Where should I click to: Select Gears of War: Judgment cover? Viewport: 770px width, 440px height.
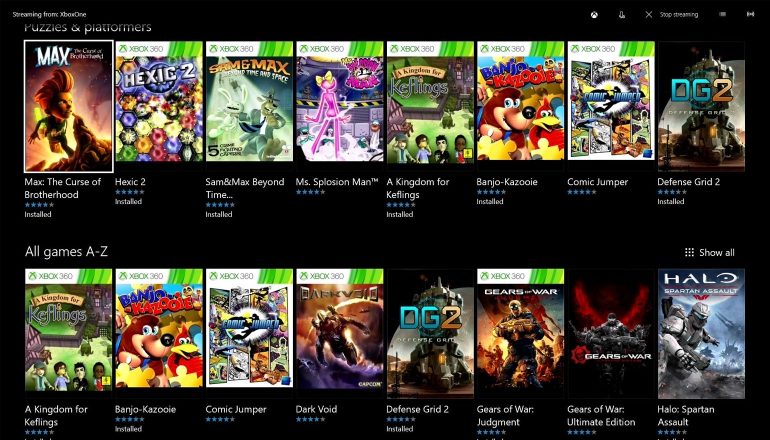[x=520, y=334]
